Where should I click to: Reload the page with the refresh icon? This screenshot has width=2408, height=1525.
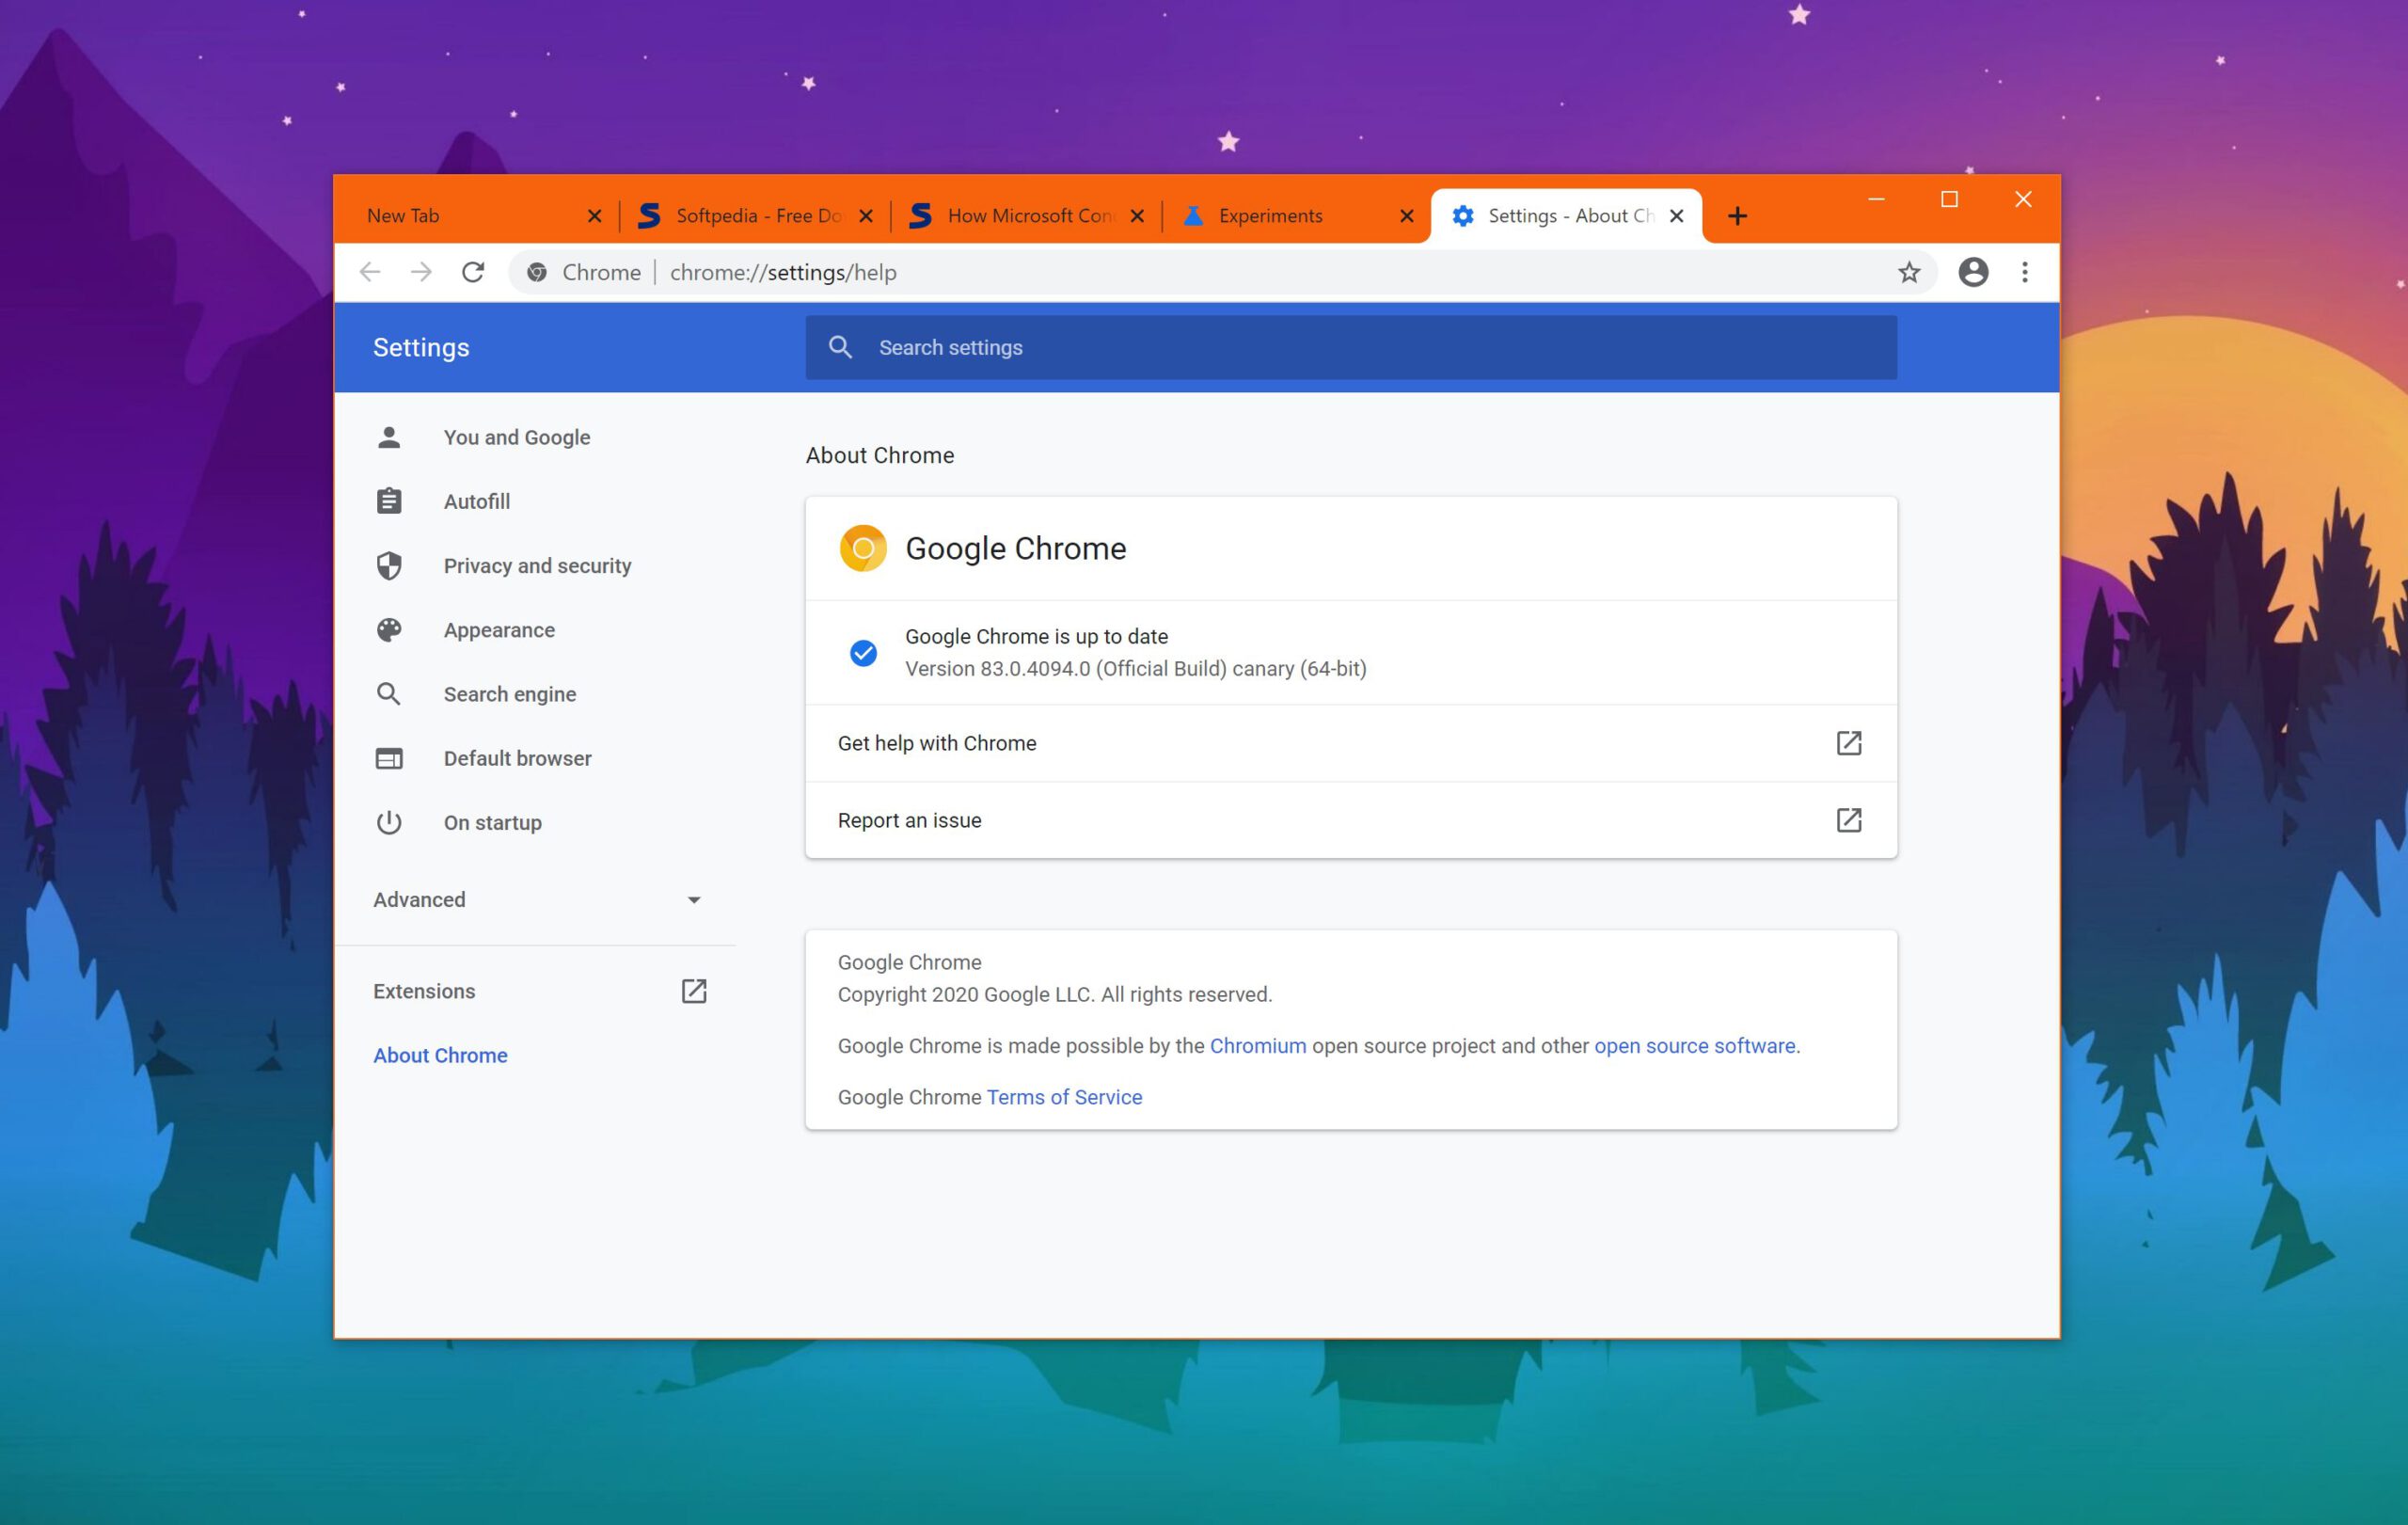[473, 272]
